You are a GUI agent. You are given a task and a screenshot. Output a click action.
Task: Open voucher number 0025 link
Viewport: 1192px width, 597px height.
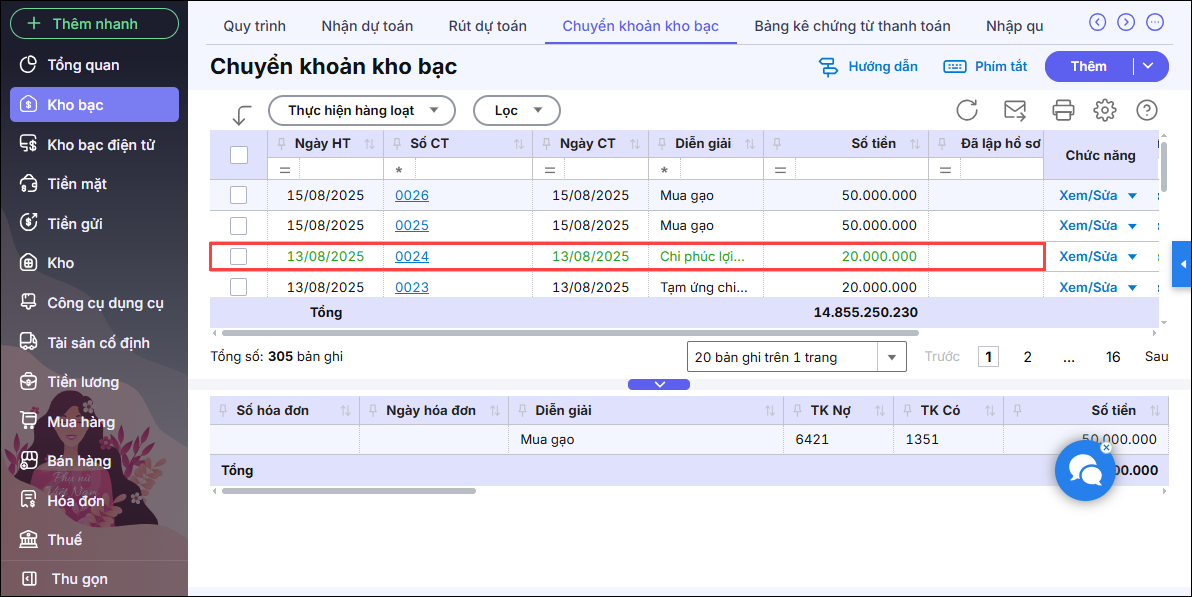412,226
